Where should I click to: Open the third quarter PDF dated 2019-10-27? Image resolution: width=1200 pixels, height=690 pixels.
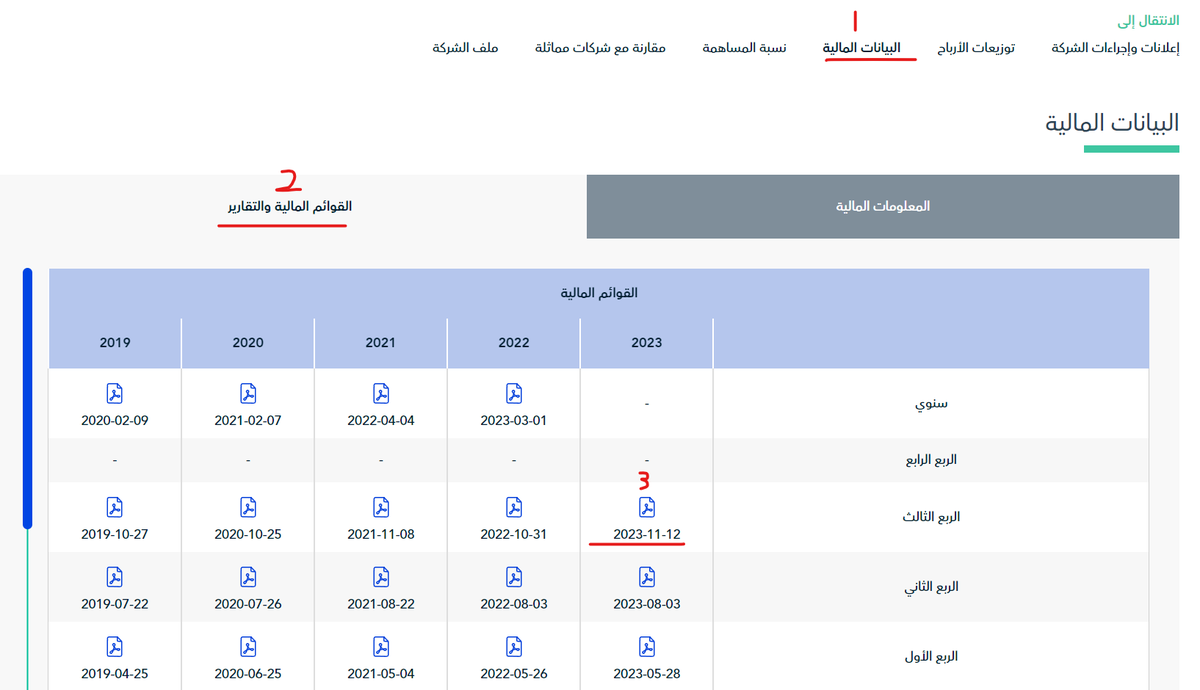(115, 507)
